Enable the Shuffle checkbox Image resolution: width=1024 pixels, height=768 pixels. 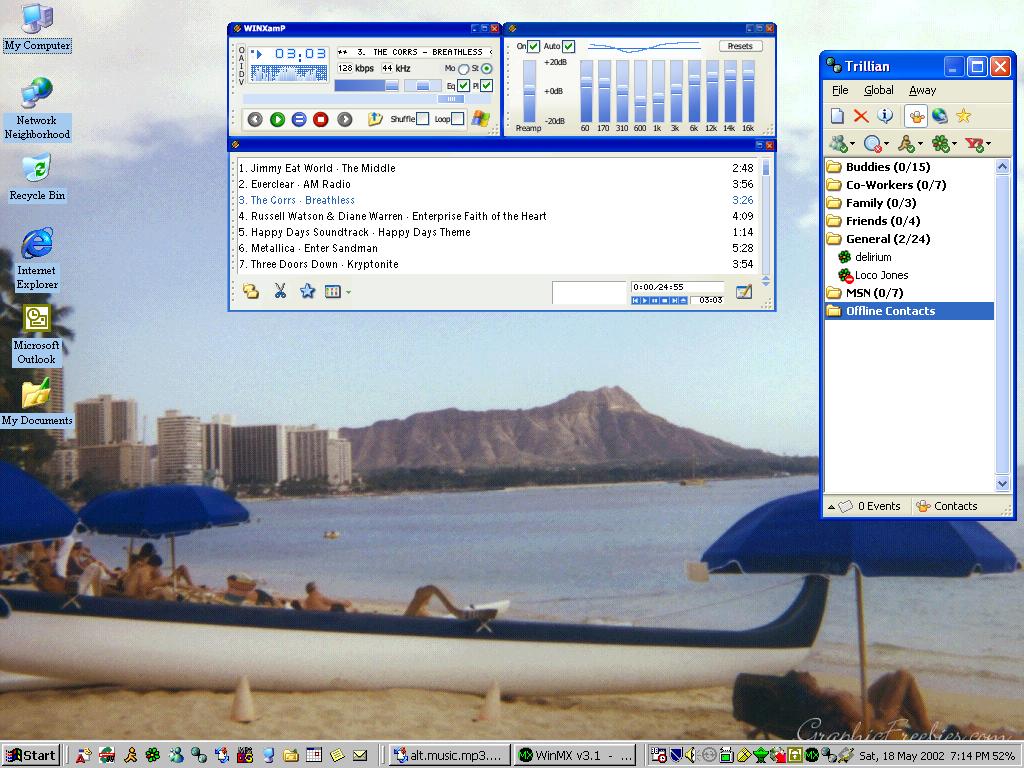(422, 119)
